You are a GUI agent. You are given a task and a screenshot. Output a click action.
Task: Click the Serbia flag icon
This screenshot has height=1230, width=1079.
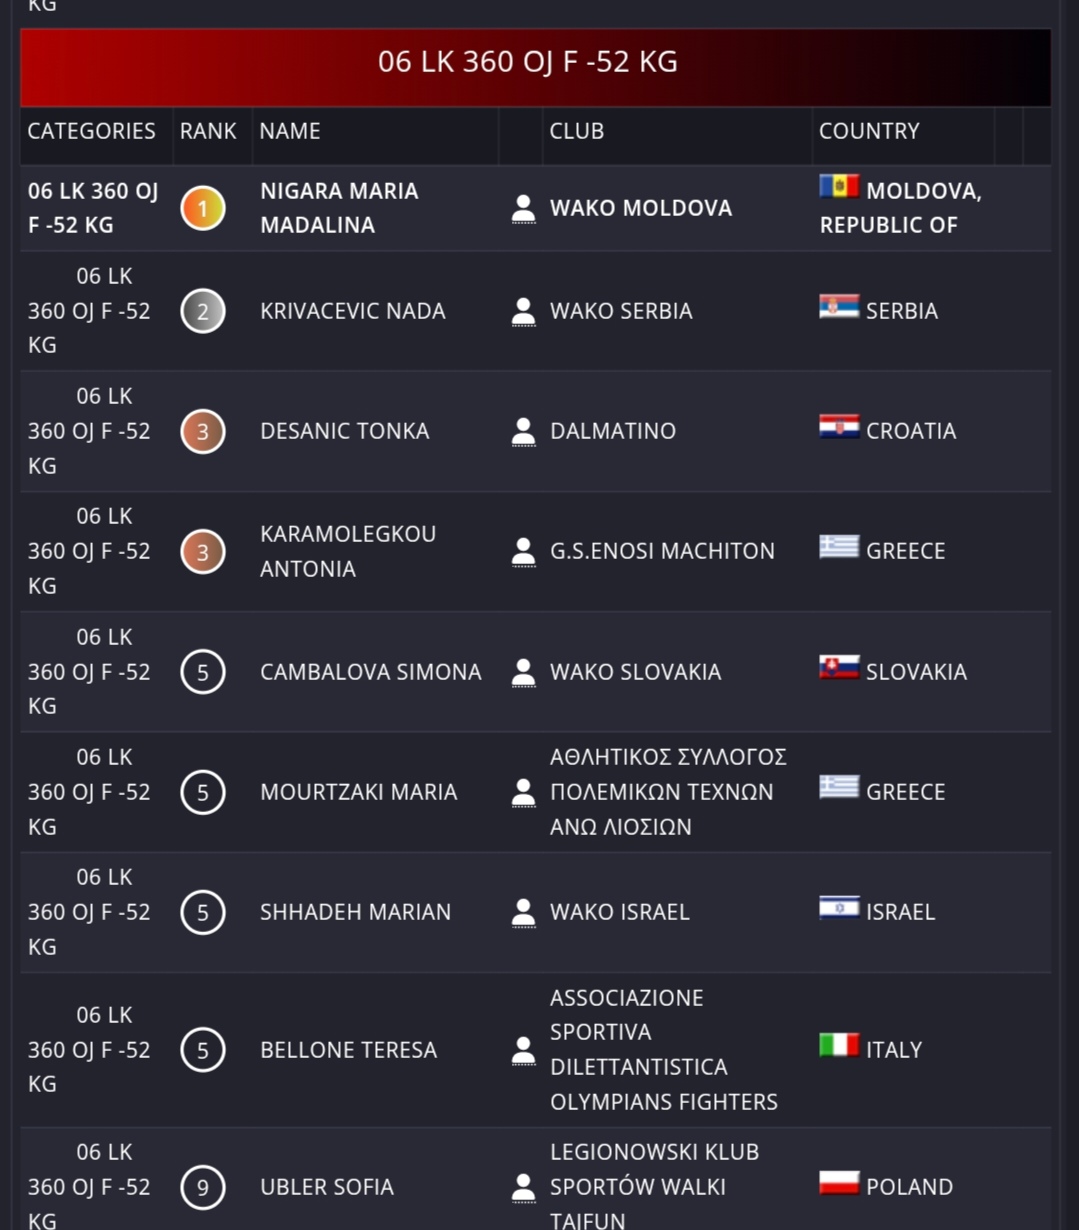pyautogui.click(x=839, y=307)
